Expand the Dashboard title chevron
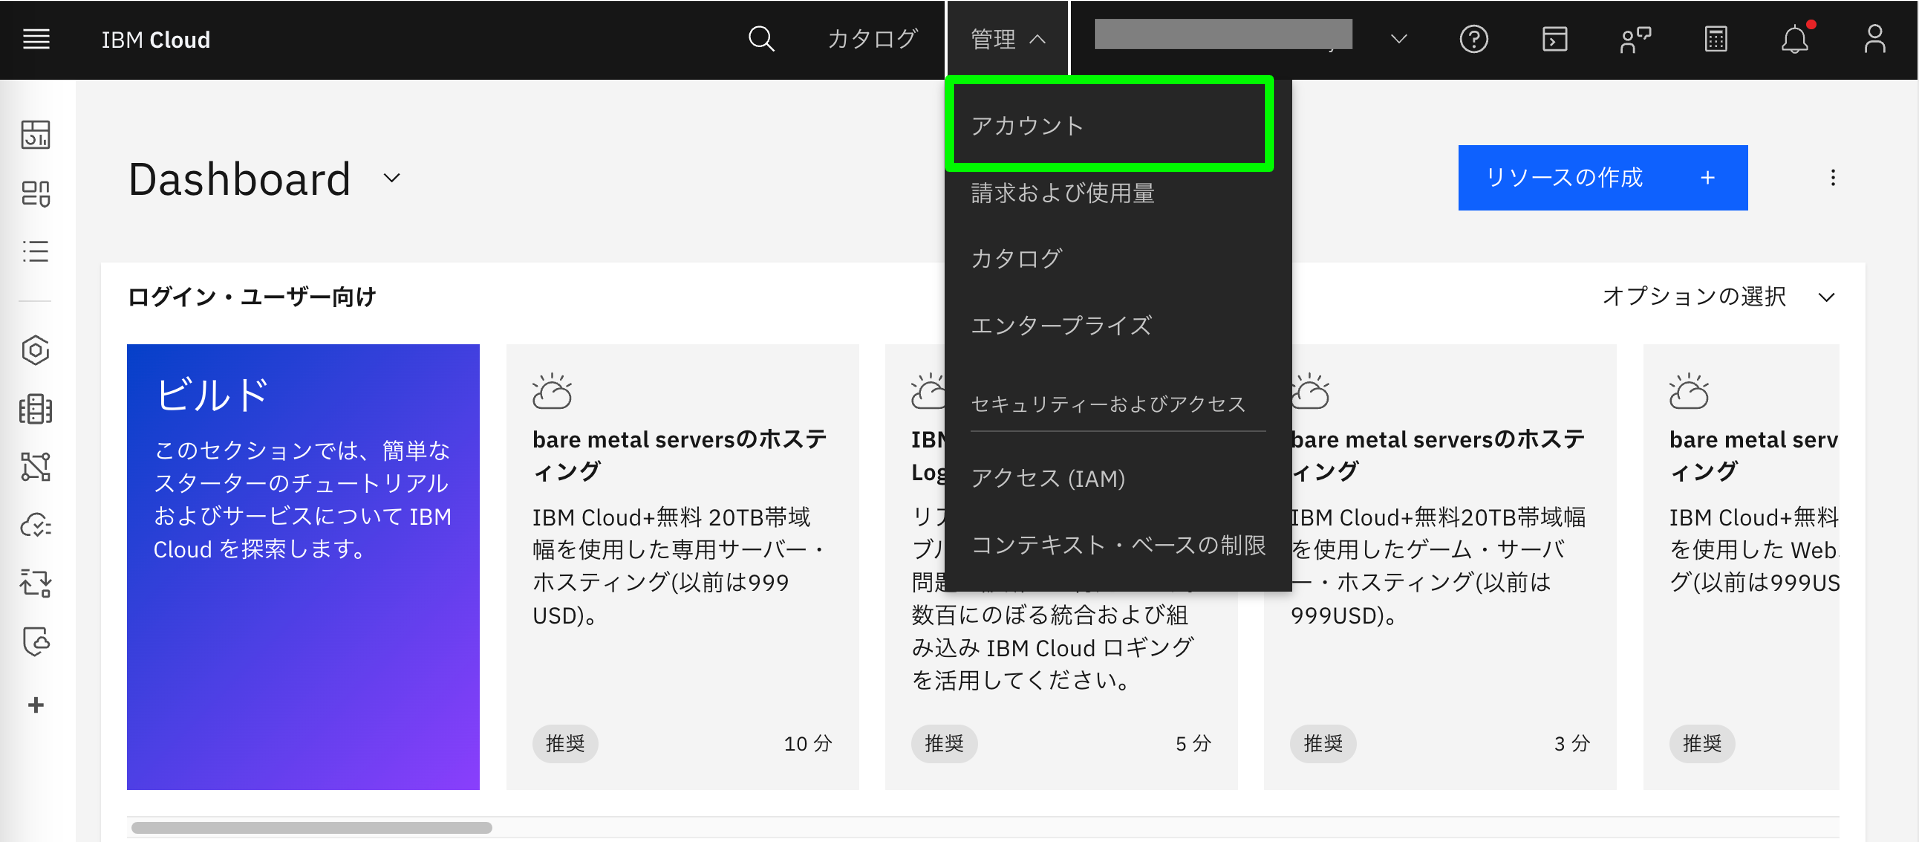Image resolution: width=1920 pixels, height=842 pixels. pyautogui.click(x=392, y=178)
